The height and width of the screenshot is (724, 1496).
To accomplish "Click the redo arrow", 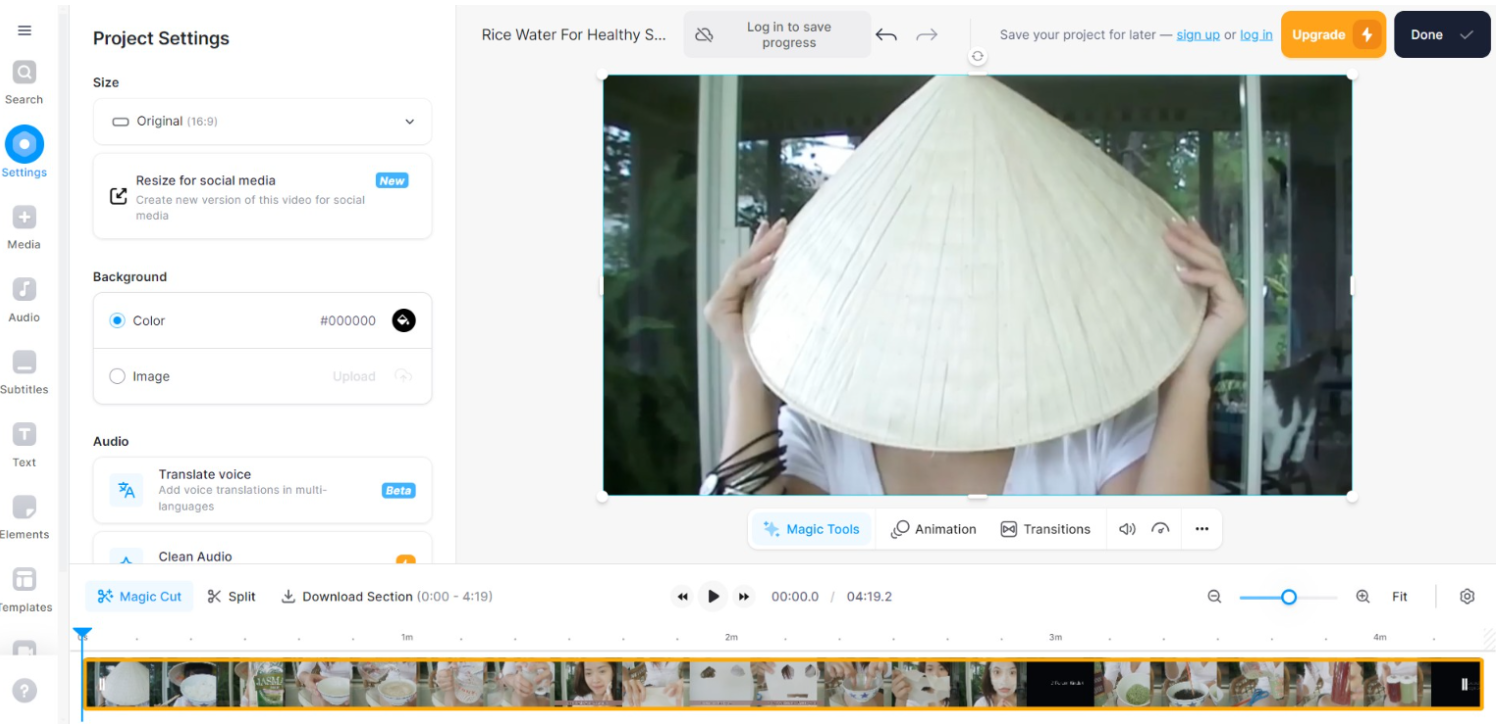I will click(927, 35).
